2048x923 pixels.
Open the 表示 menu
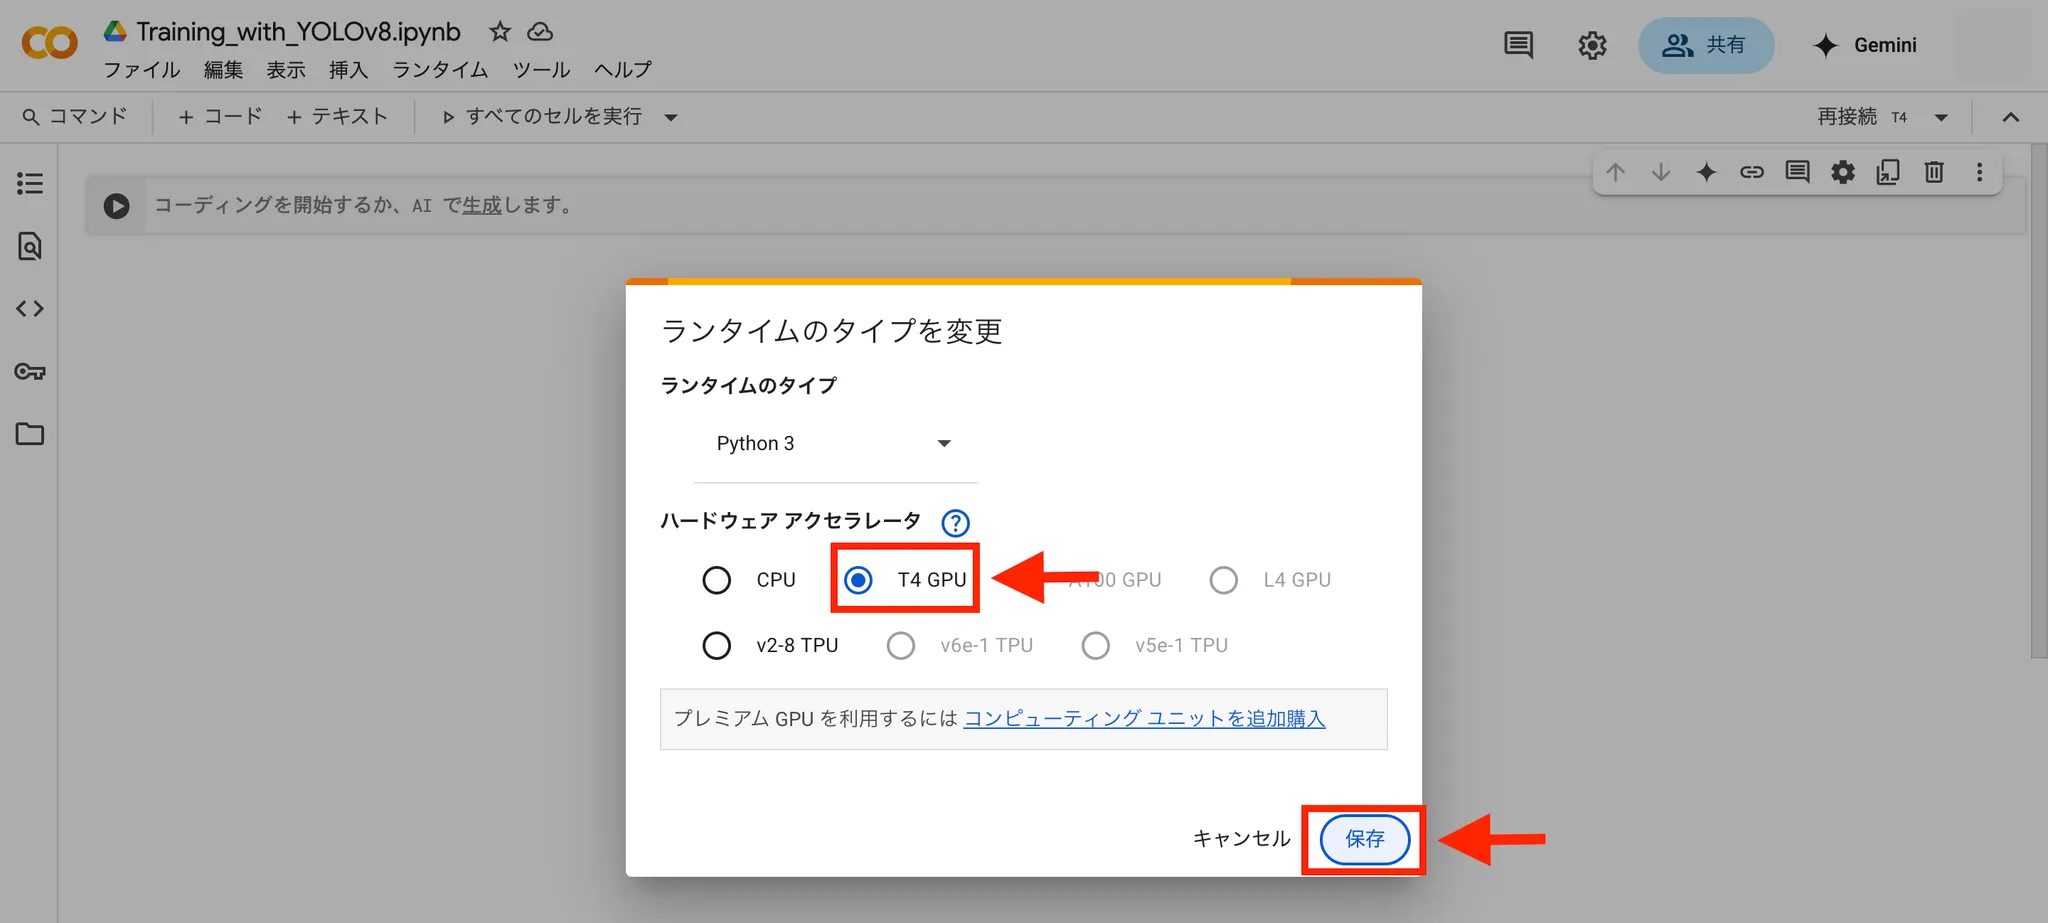tap(286, 70)
